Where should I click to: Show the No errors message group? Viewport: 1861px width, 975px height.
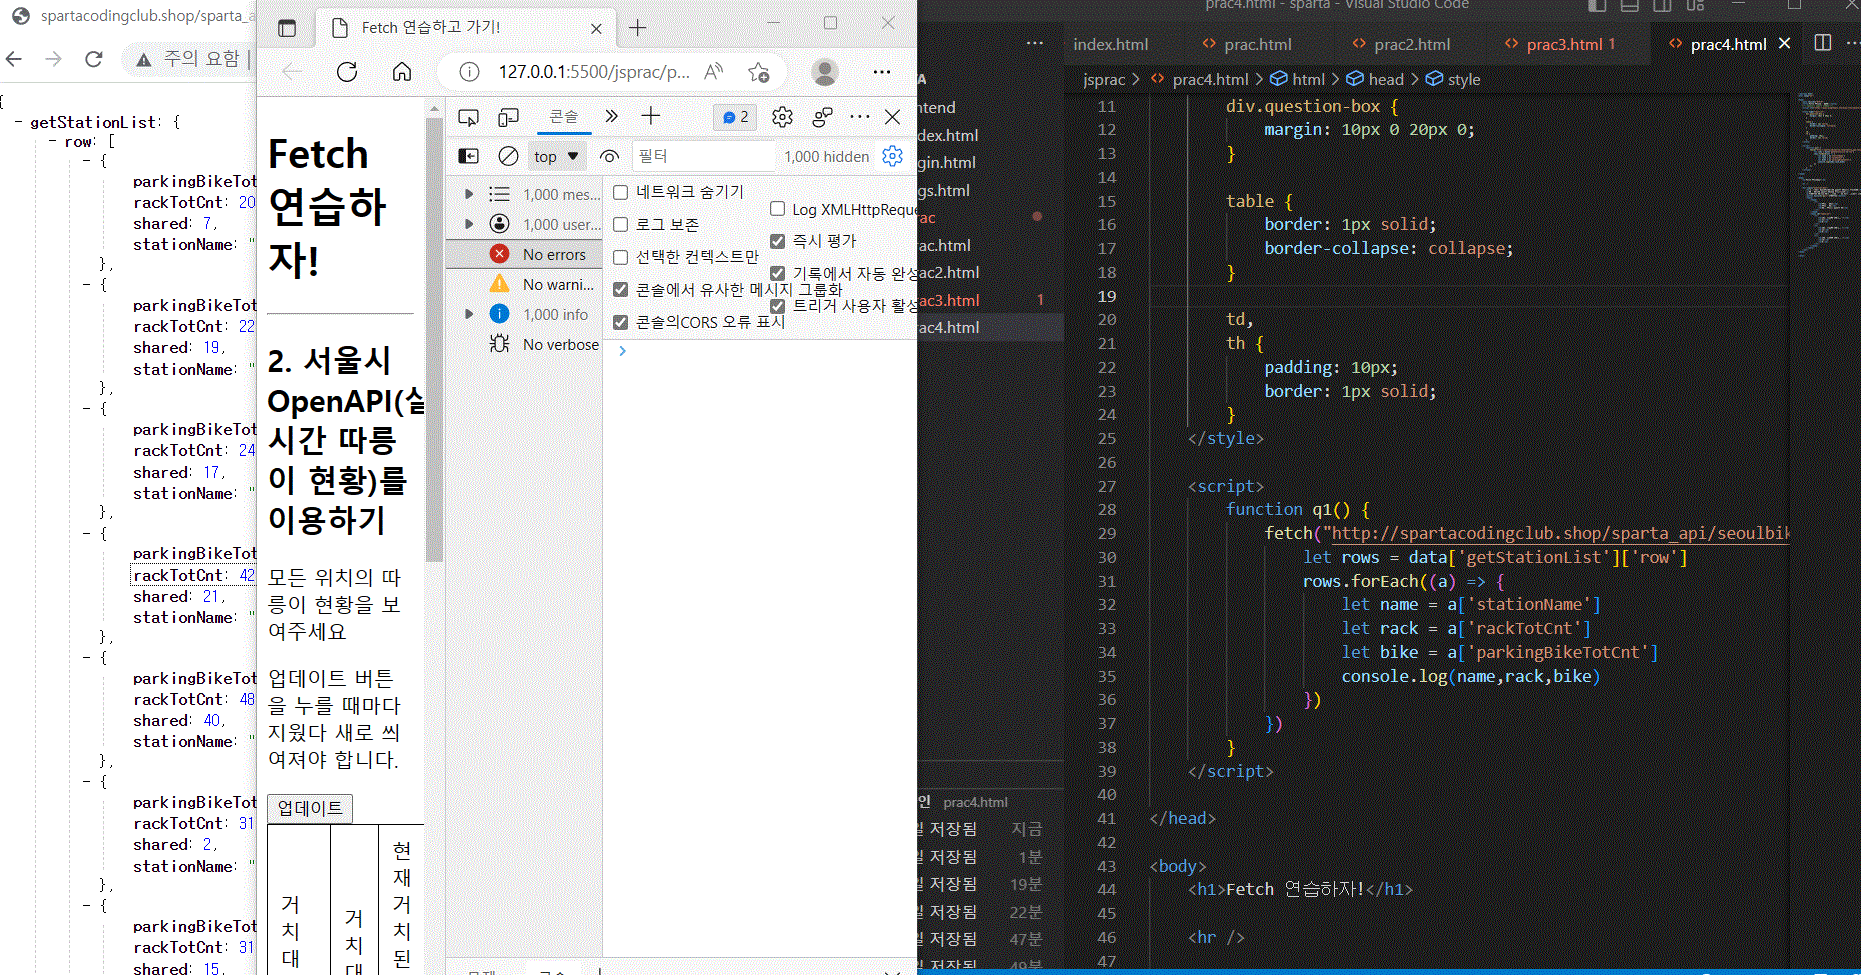[x=523, y=255]
